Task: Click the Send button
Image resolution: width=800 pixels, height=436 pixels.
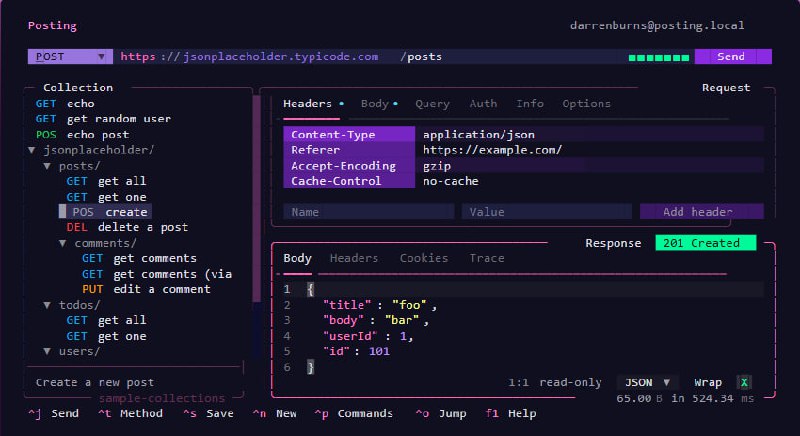Action: pyautogui.click(x=733, y=57)
